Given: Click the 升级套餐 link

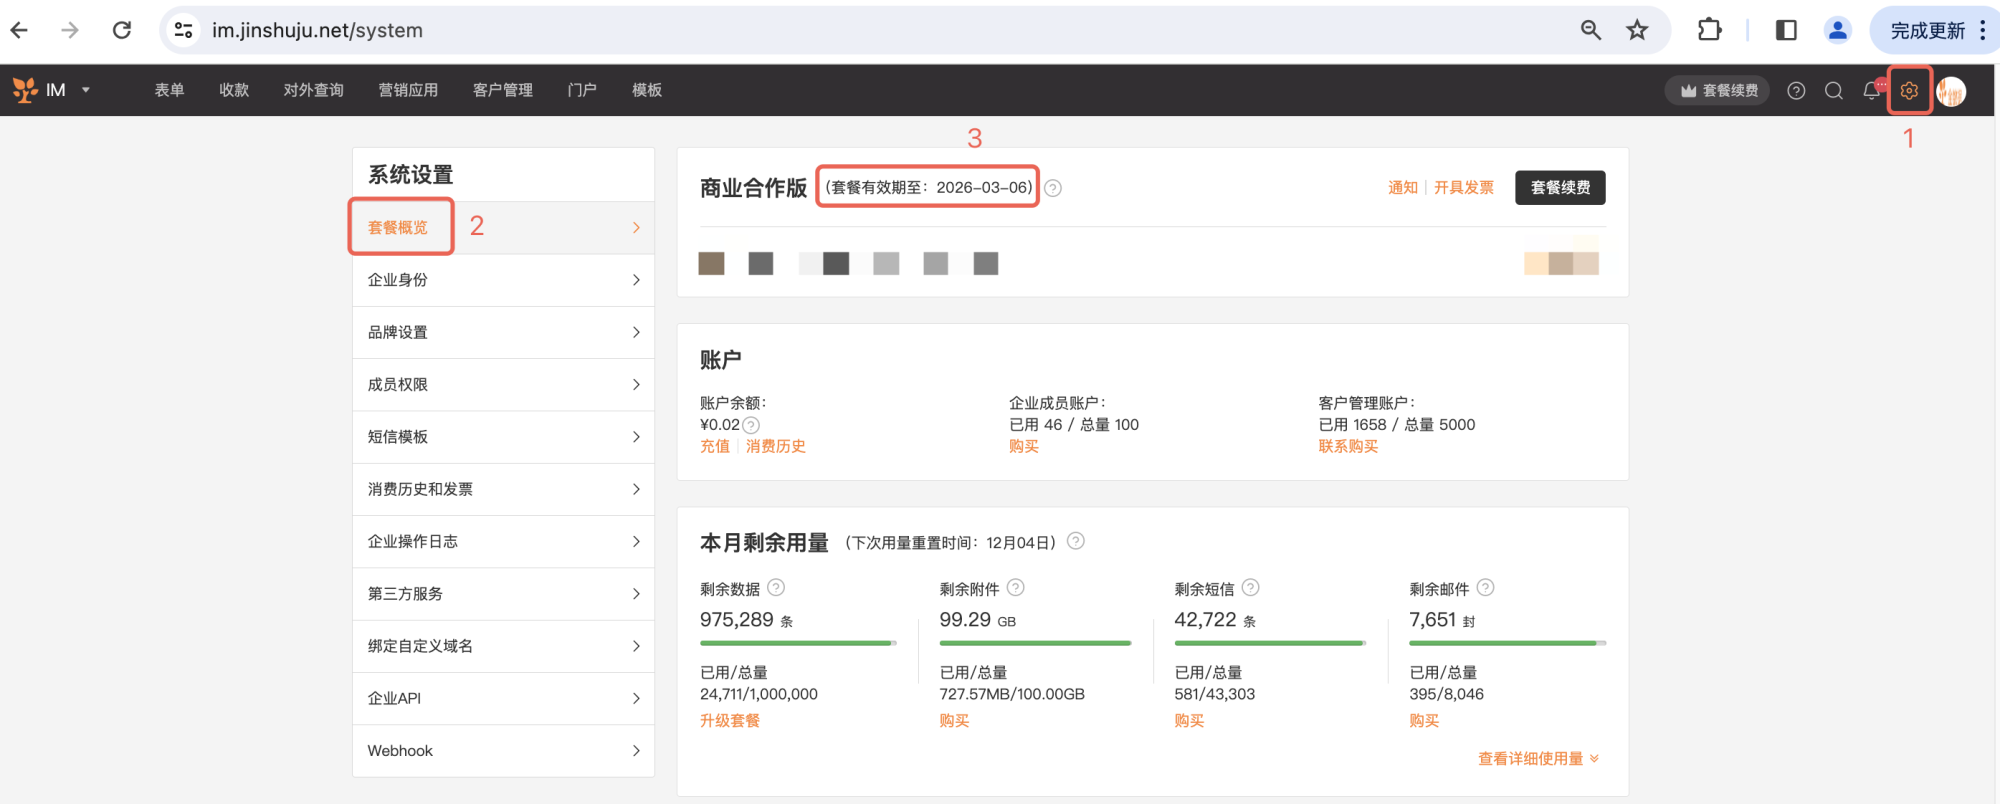Looking at the screenshot, I should pyautogui.click(x=730, y=721).
